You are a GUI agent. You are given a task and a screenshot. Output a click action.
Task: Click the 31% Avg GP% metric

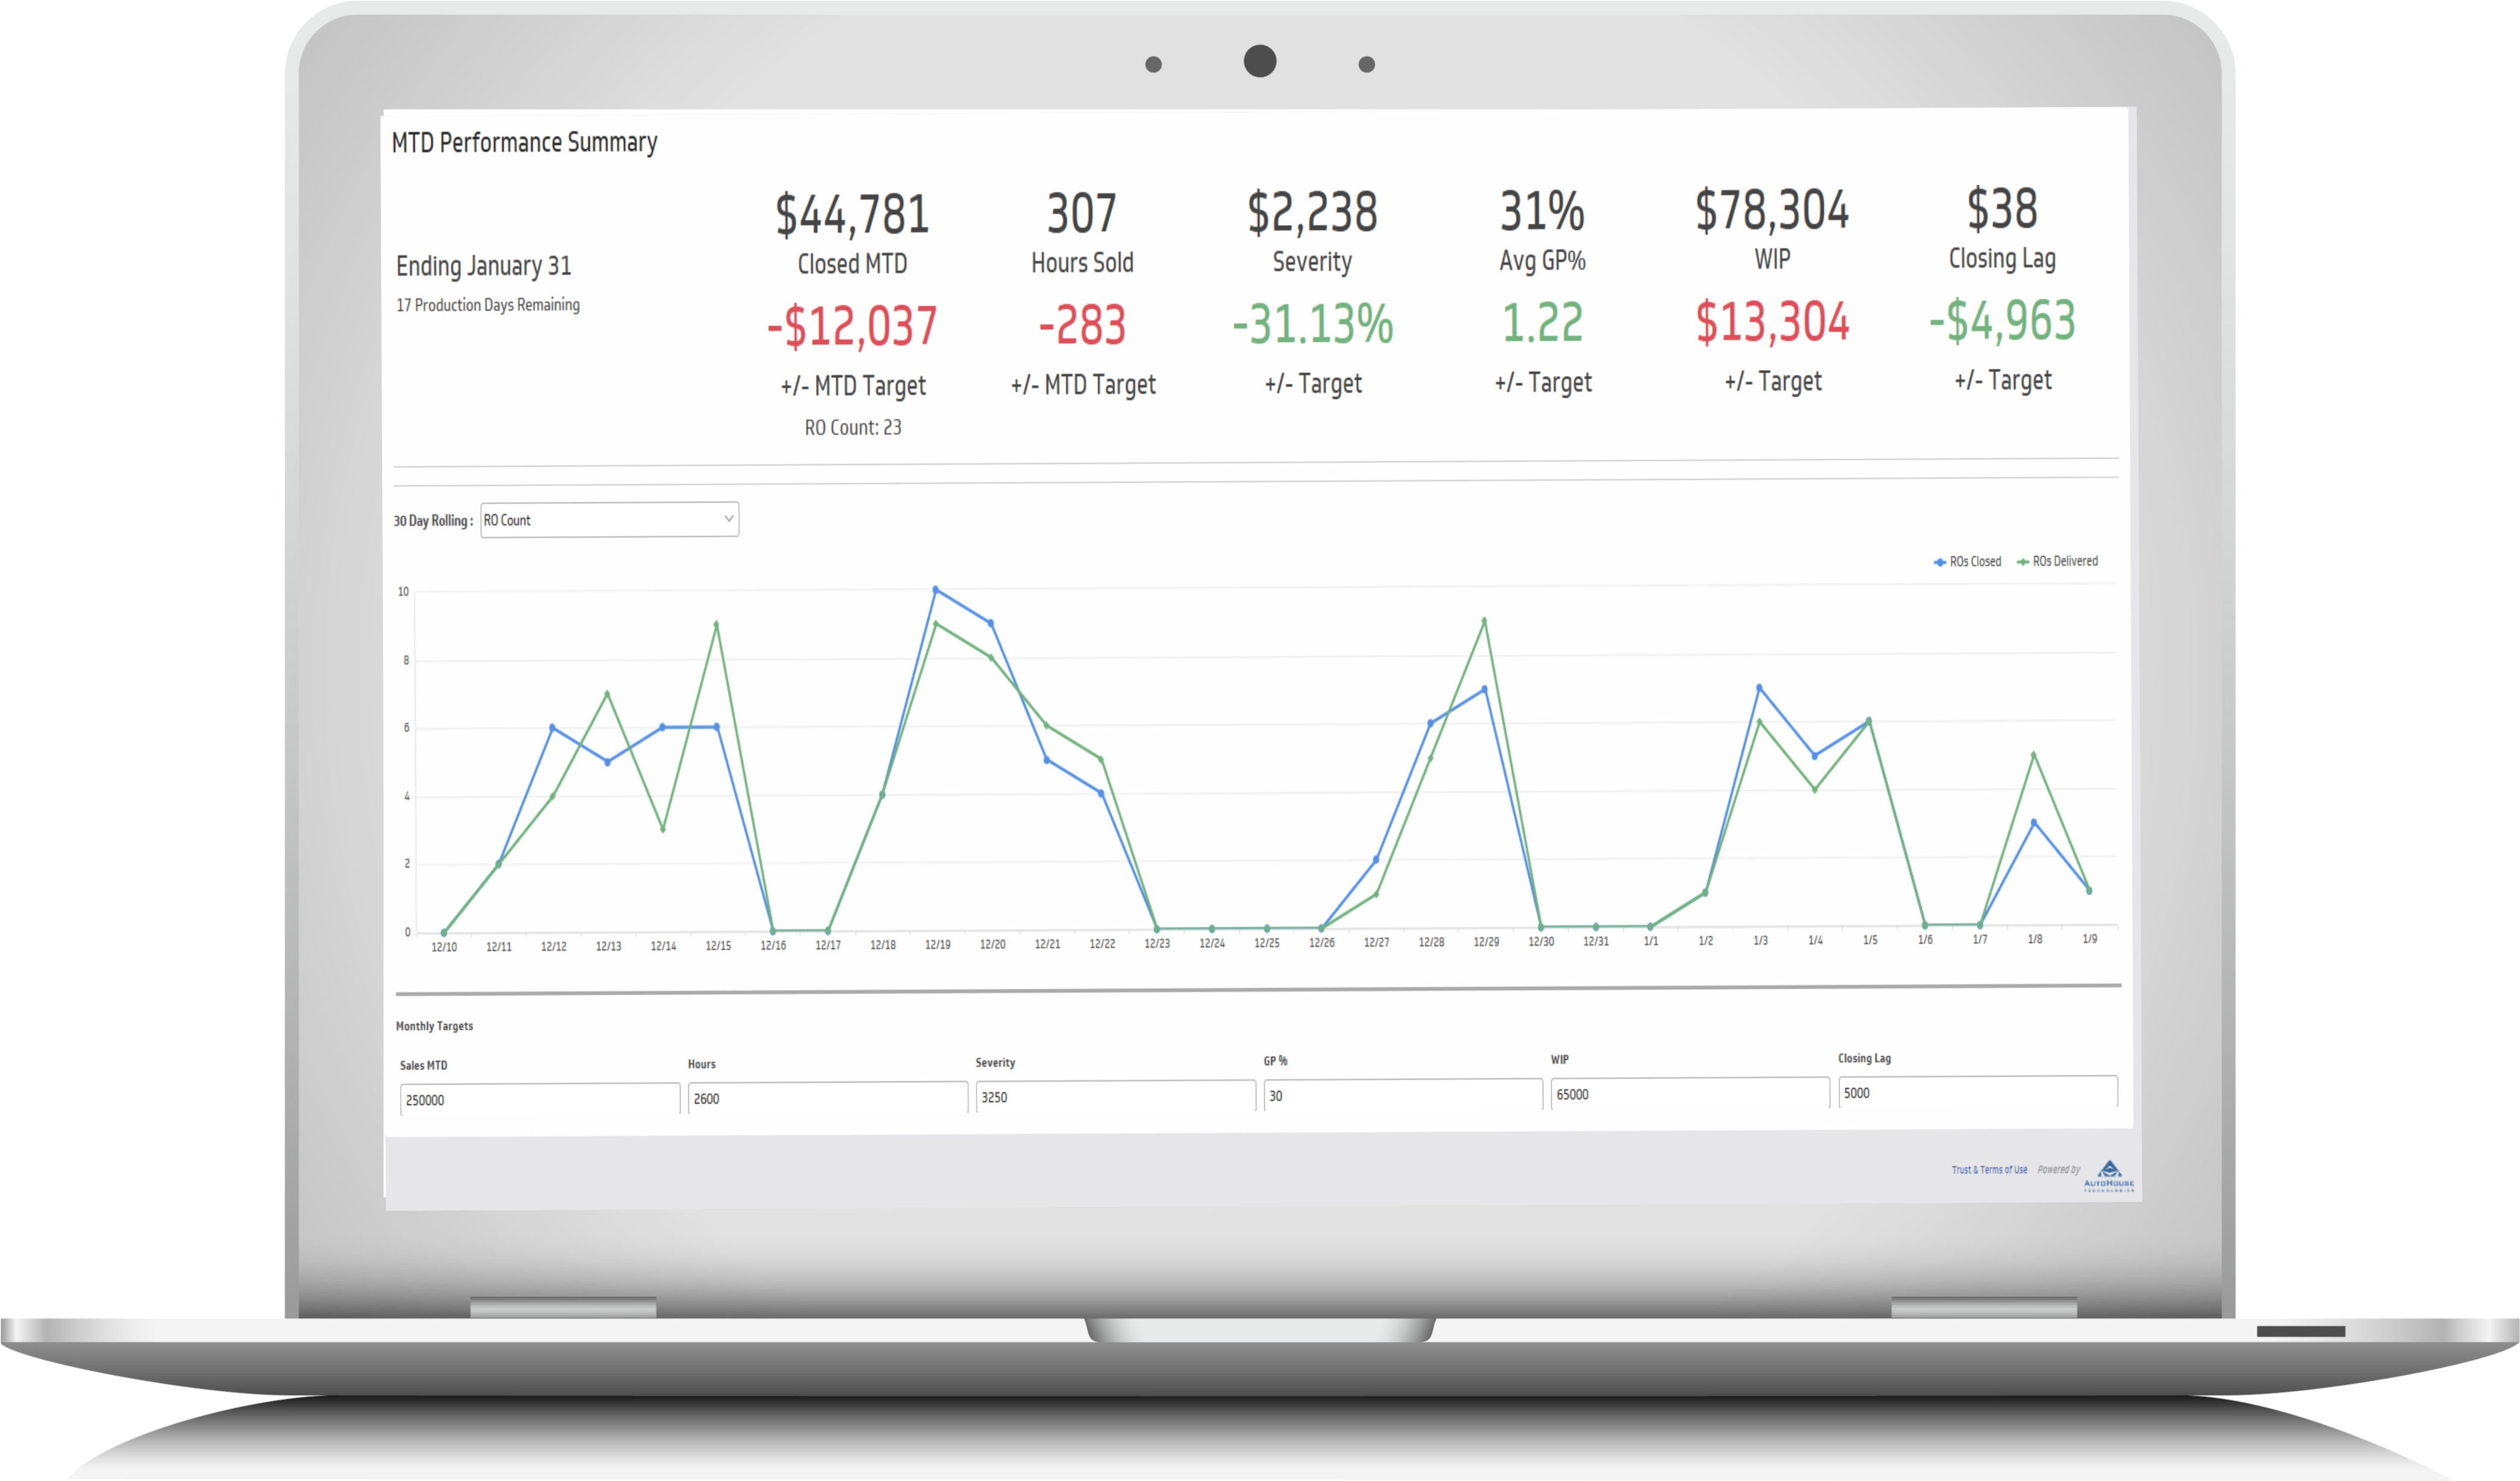coord(1542,211)
